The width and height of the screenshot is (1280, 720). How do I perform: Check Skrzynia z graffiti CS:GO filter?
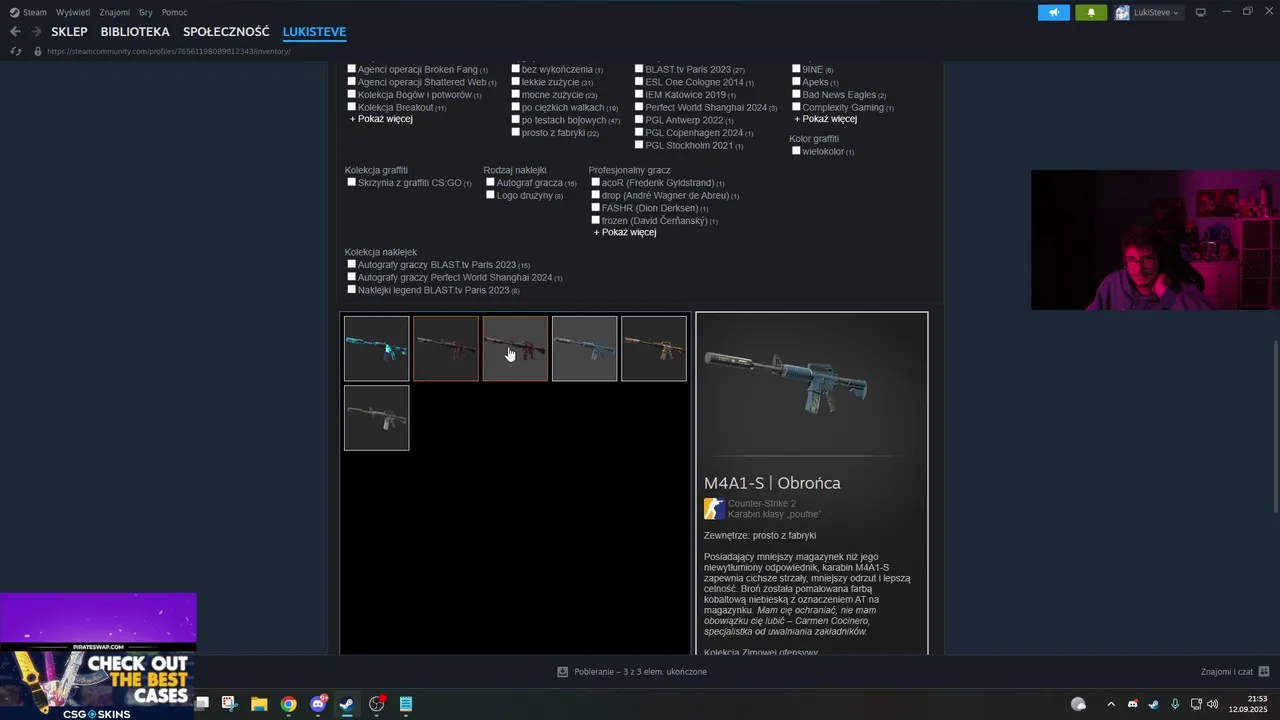(351, 182)
